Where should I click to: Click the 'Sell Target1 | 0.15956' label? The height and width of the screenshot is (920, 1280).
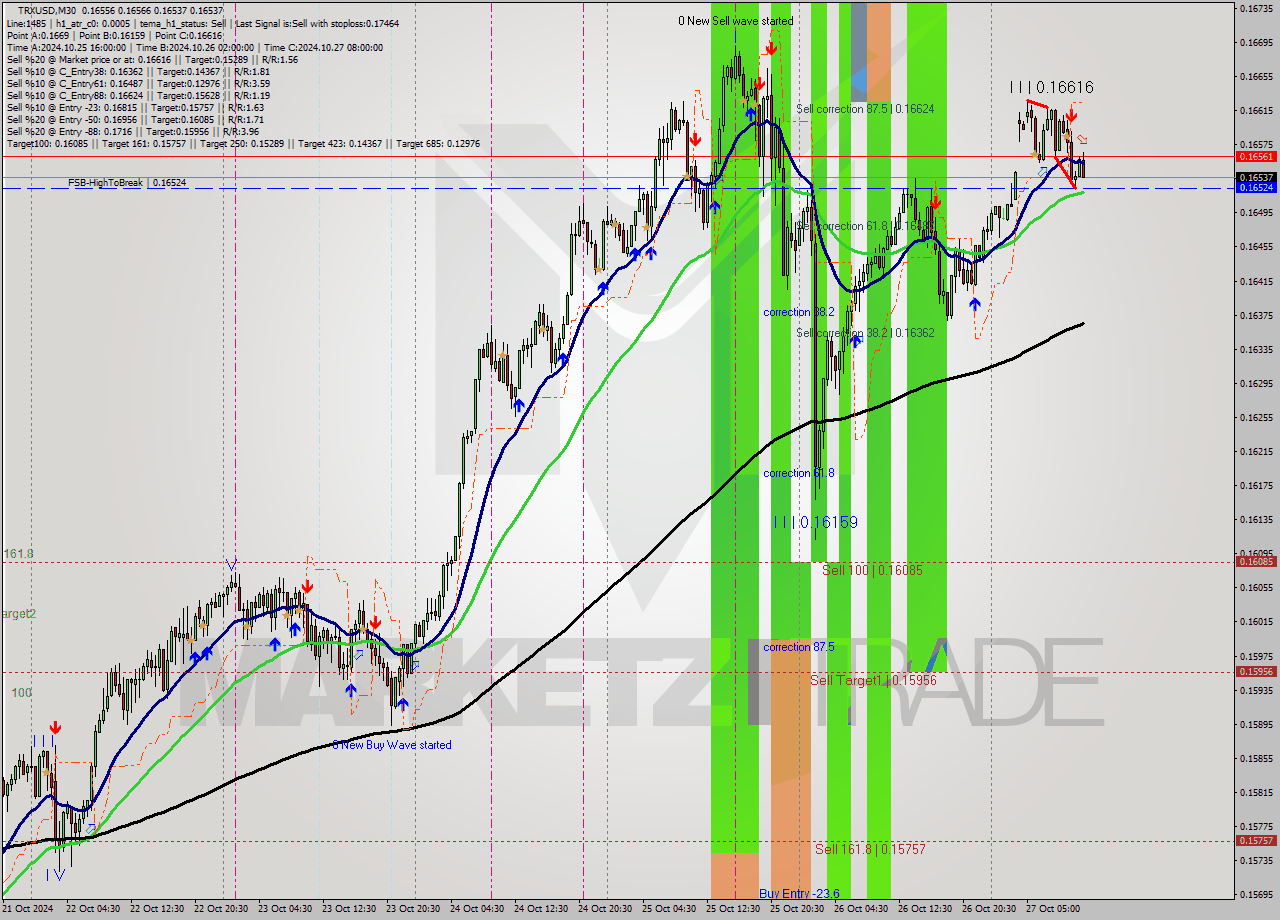coord(873,680)
